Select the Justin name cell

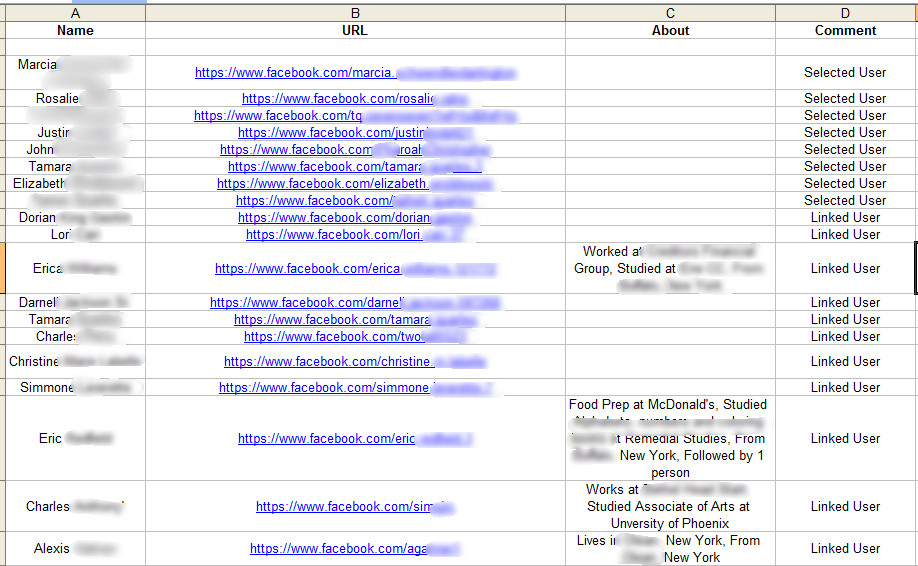tap(76, 132)
